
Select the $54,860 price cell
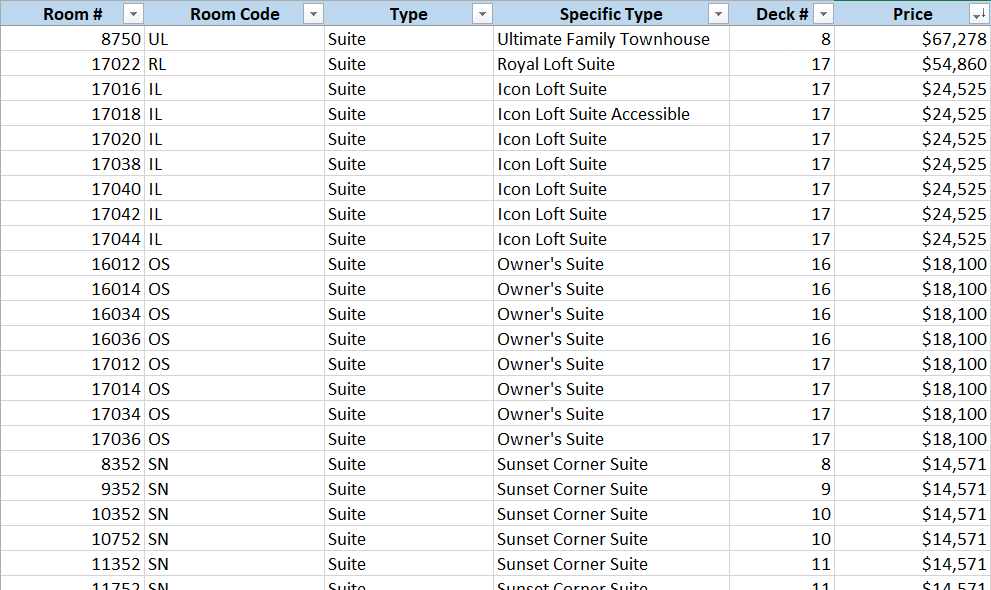pos(912,64)
